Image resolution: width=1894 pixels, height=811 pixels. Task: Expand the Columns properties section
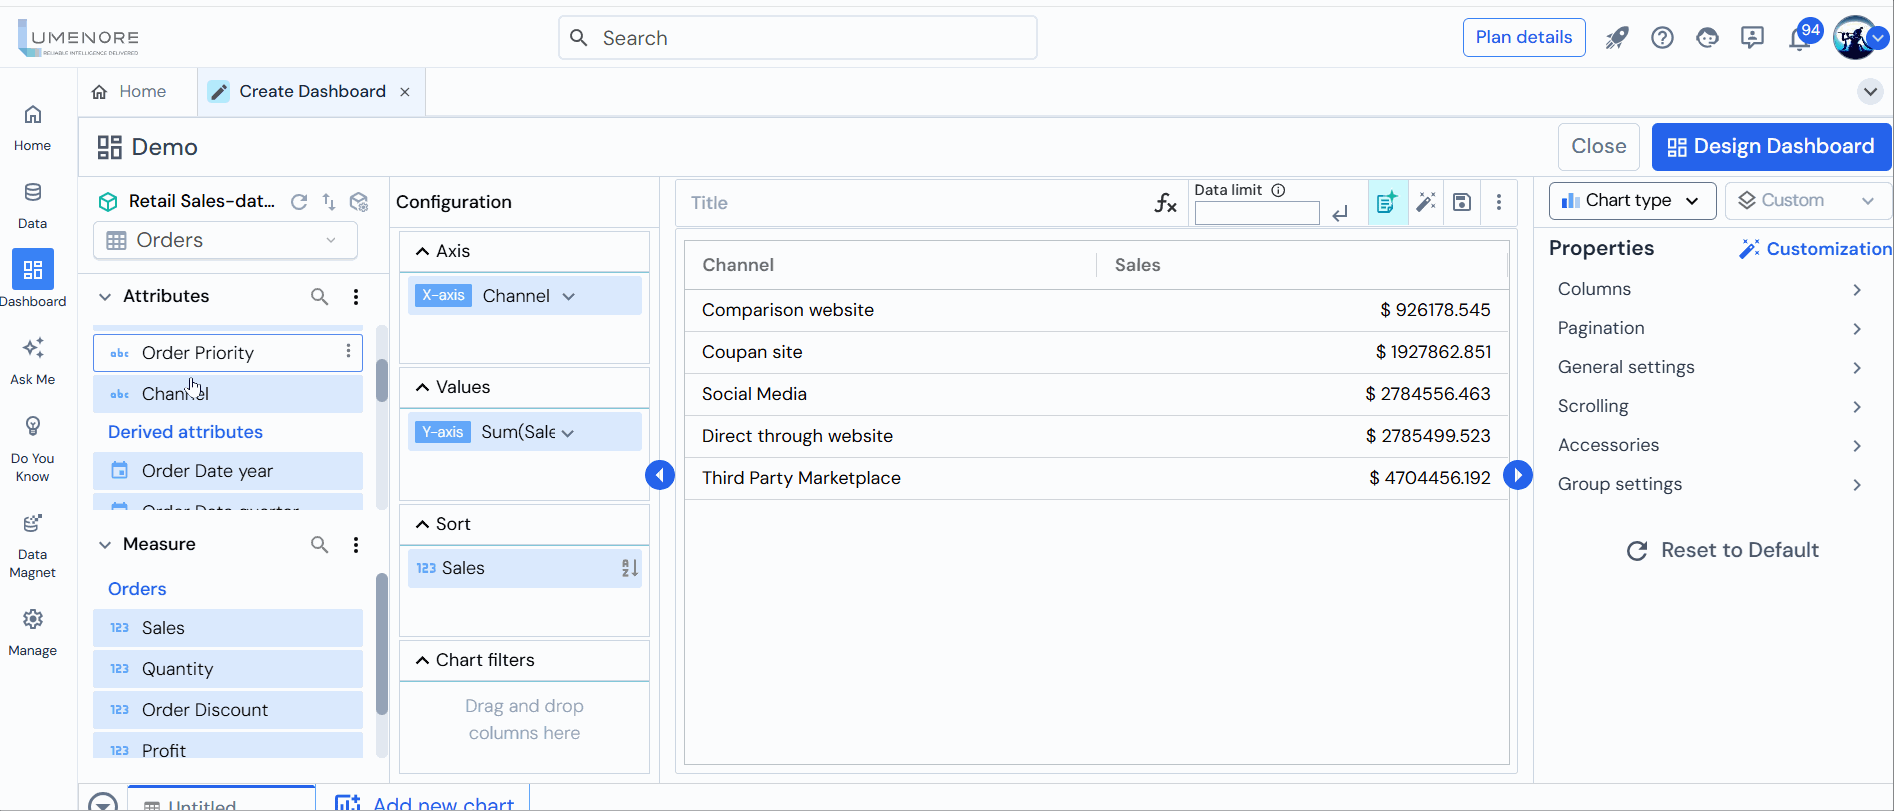coord(1709,289)
